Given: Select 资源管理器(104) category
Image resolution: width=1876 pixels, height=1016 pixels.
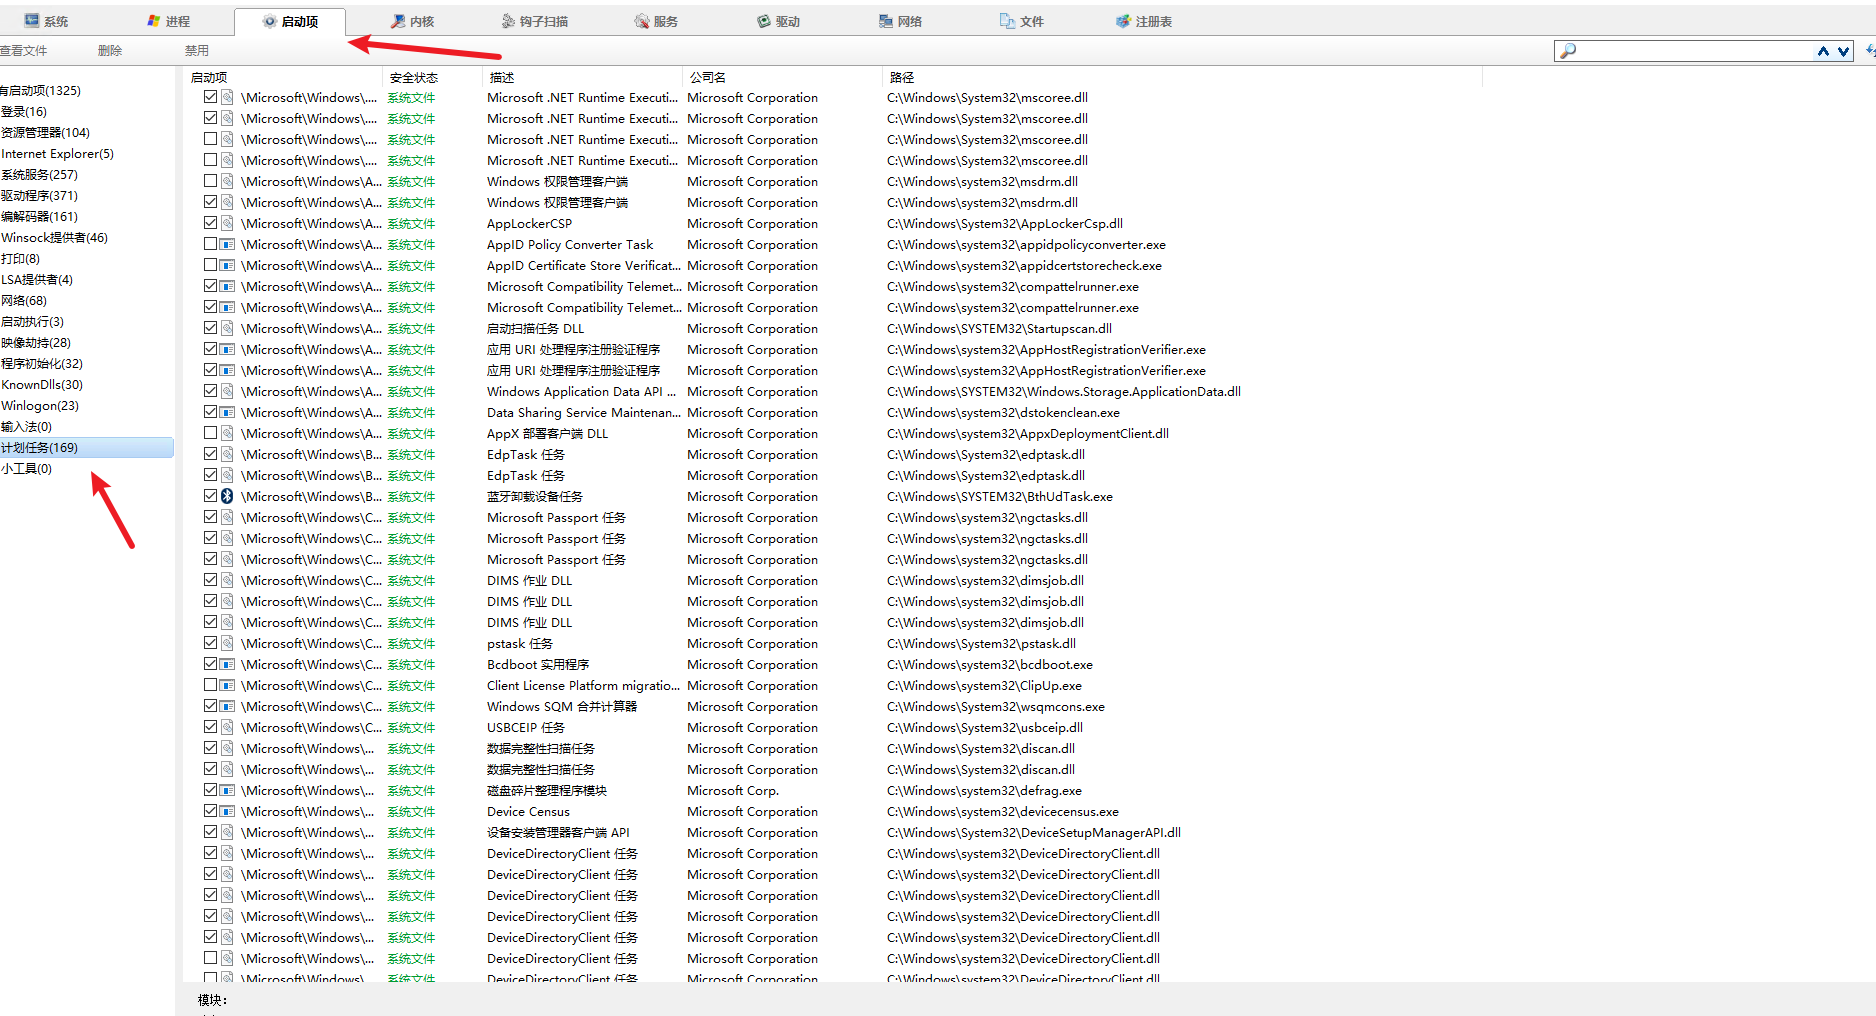Looking at the screenshot, I should pos(45,132).
